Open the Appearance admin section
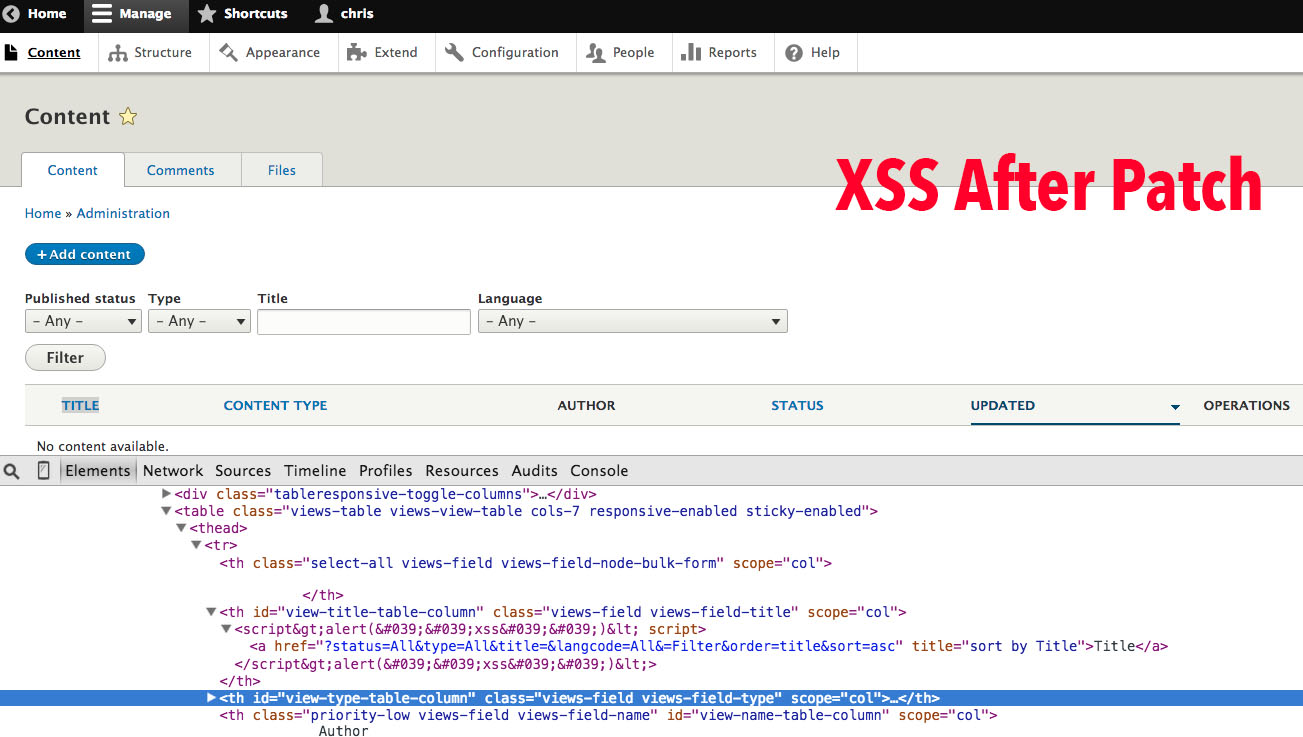1303x737 pixels. click(272, 52)
